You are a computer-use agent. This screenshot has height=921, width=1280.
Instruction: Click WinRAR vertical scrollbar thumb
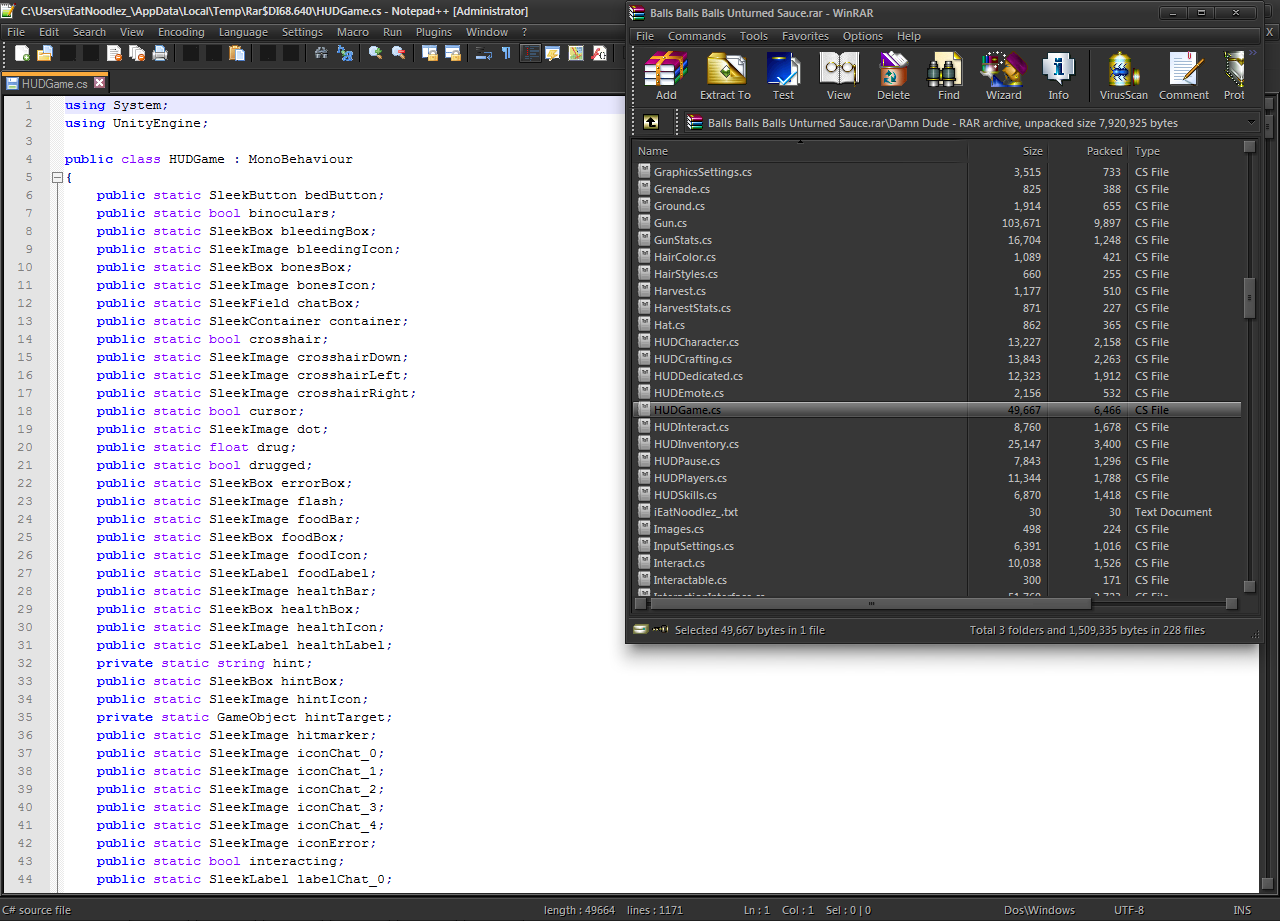[1249, 298]
